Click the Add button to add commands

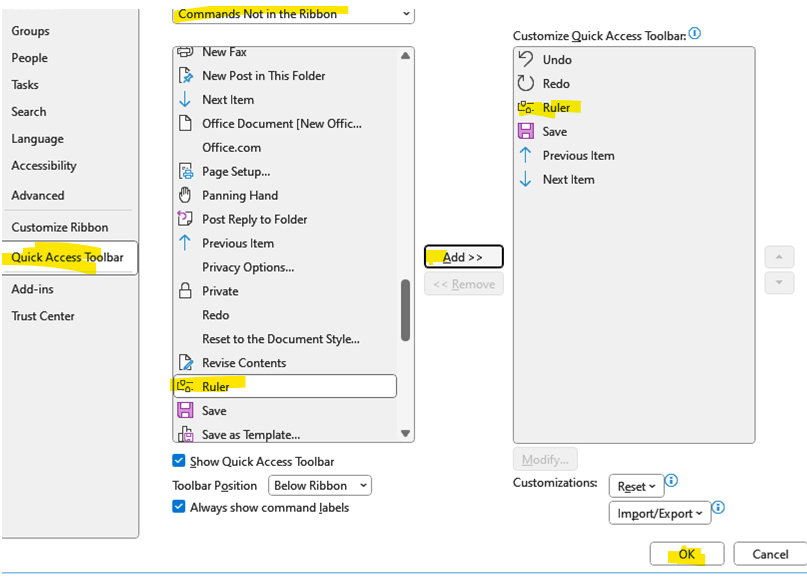[463, 256]
